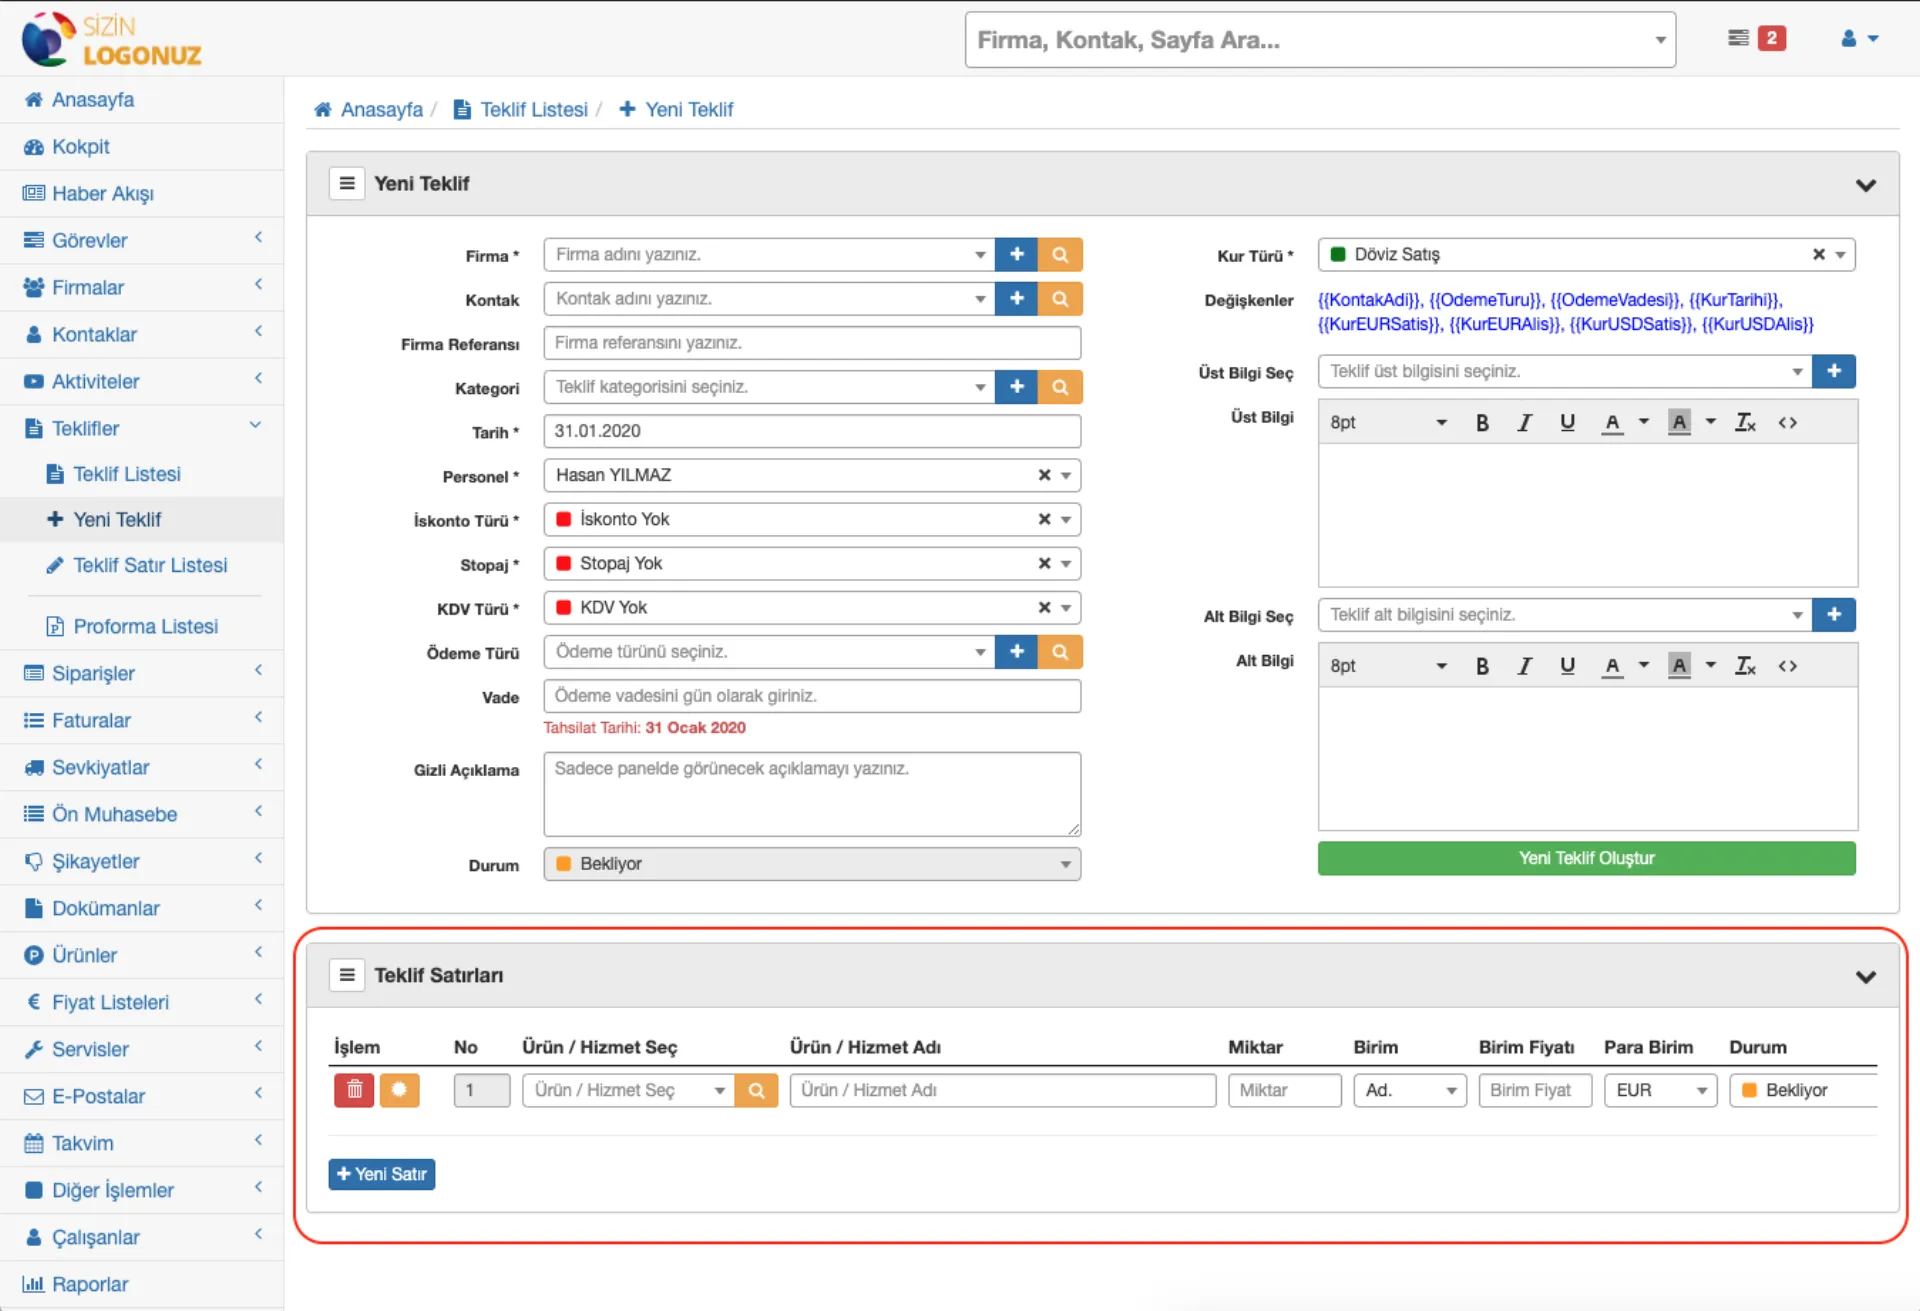
Task: Open font size dropdown in Üst Bilgi
Action: click(x=1388, y=423)
